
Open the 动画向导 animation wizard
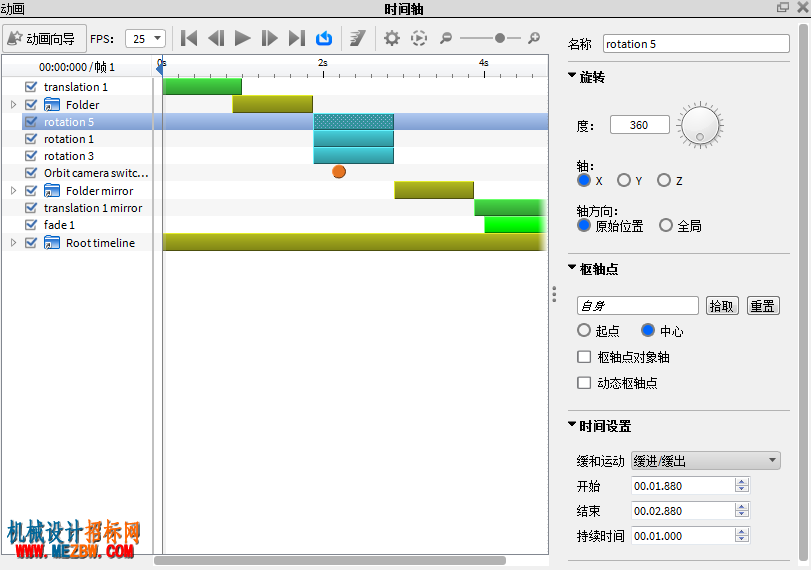pyautogui.click(x=44, y=38)
